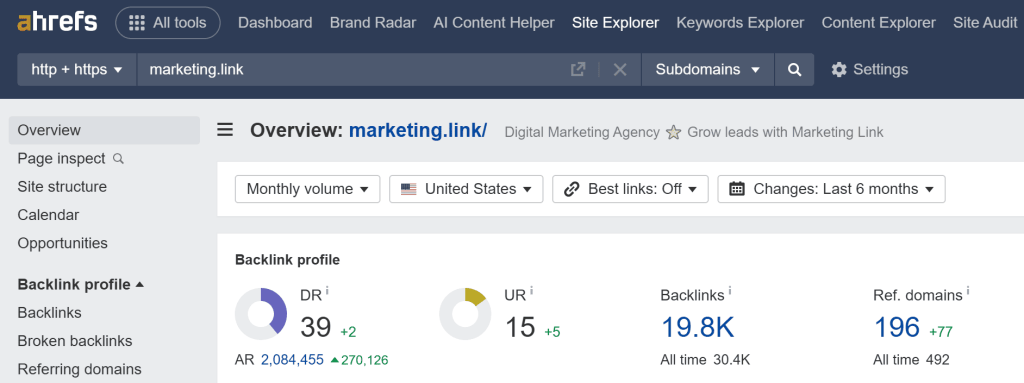Click the Ahrefs logo

tap(57, 22)
